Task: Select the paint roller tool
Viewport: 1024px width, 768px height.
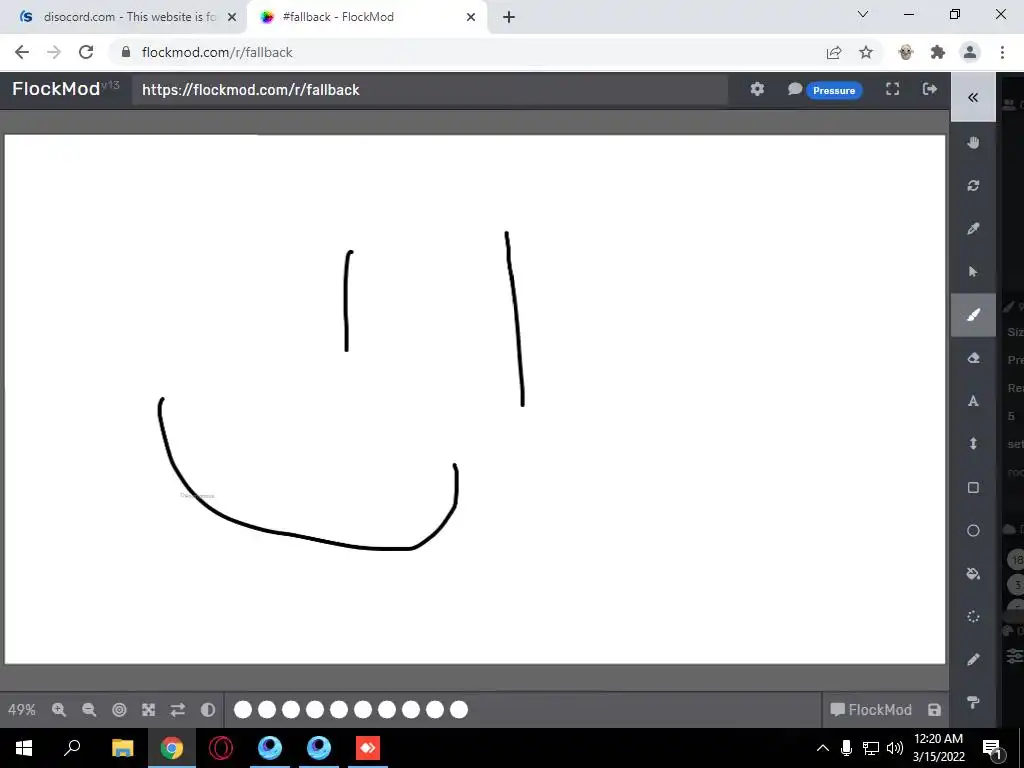Action: [973, 703]
